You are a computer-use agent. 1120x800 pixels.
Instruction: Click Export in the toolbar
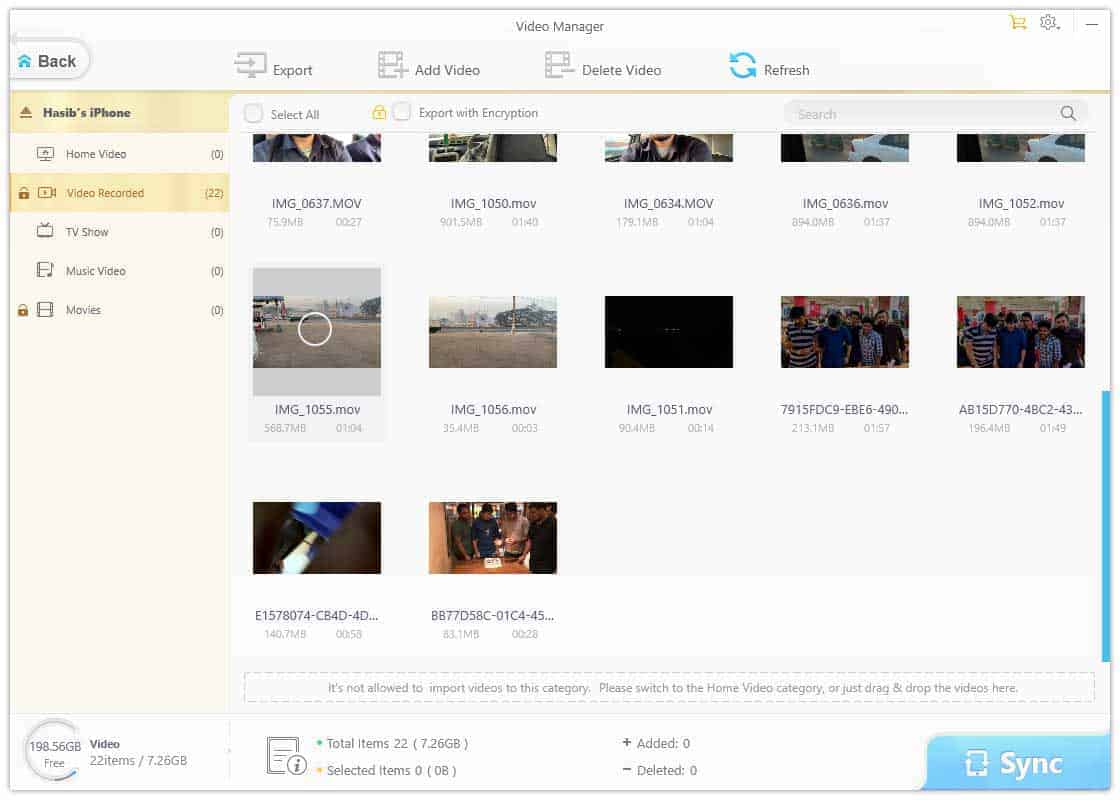point(276,66)
